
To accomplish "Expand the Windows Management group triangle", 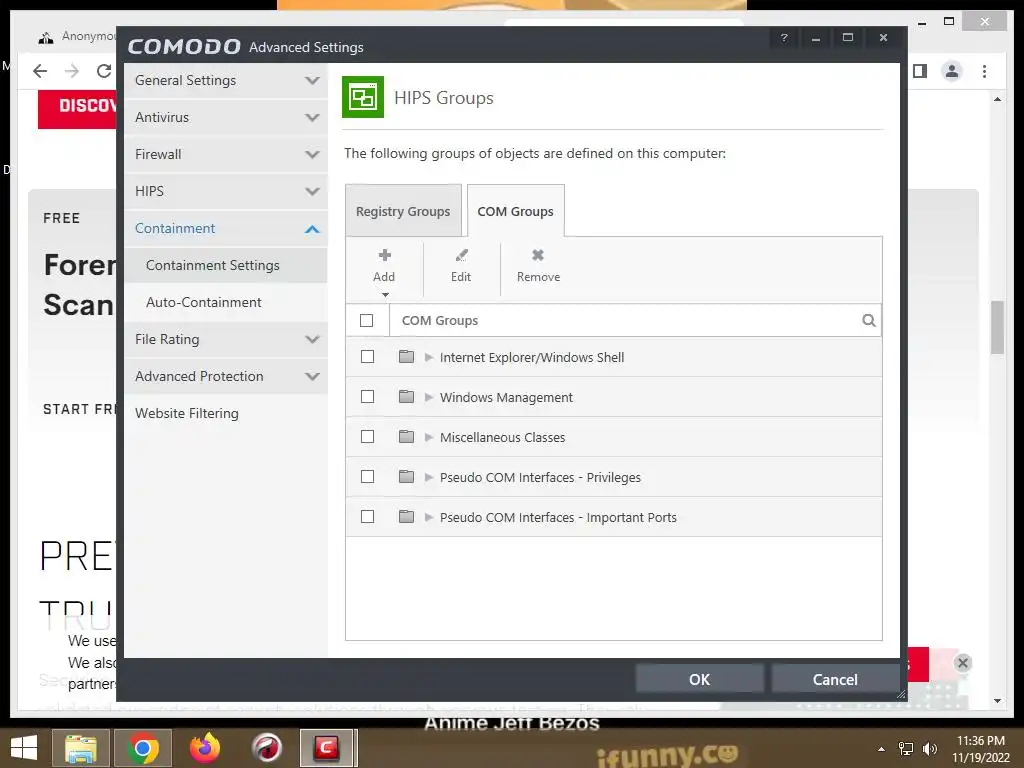I will click(429, 397).
